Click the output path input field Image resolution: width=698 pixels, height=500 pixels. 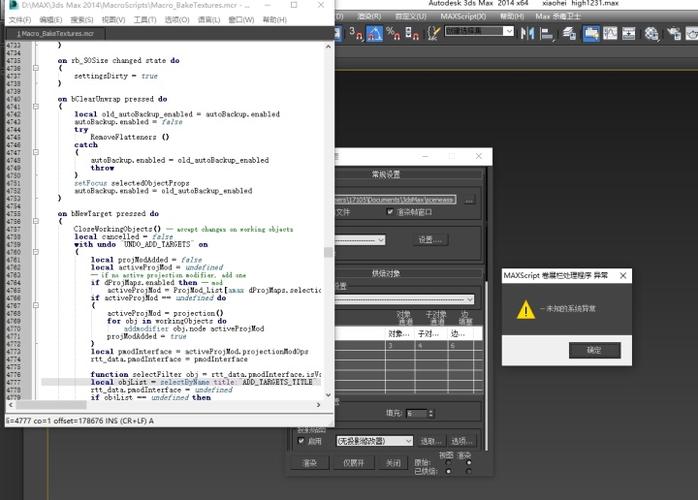pos(396,199)
